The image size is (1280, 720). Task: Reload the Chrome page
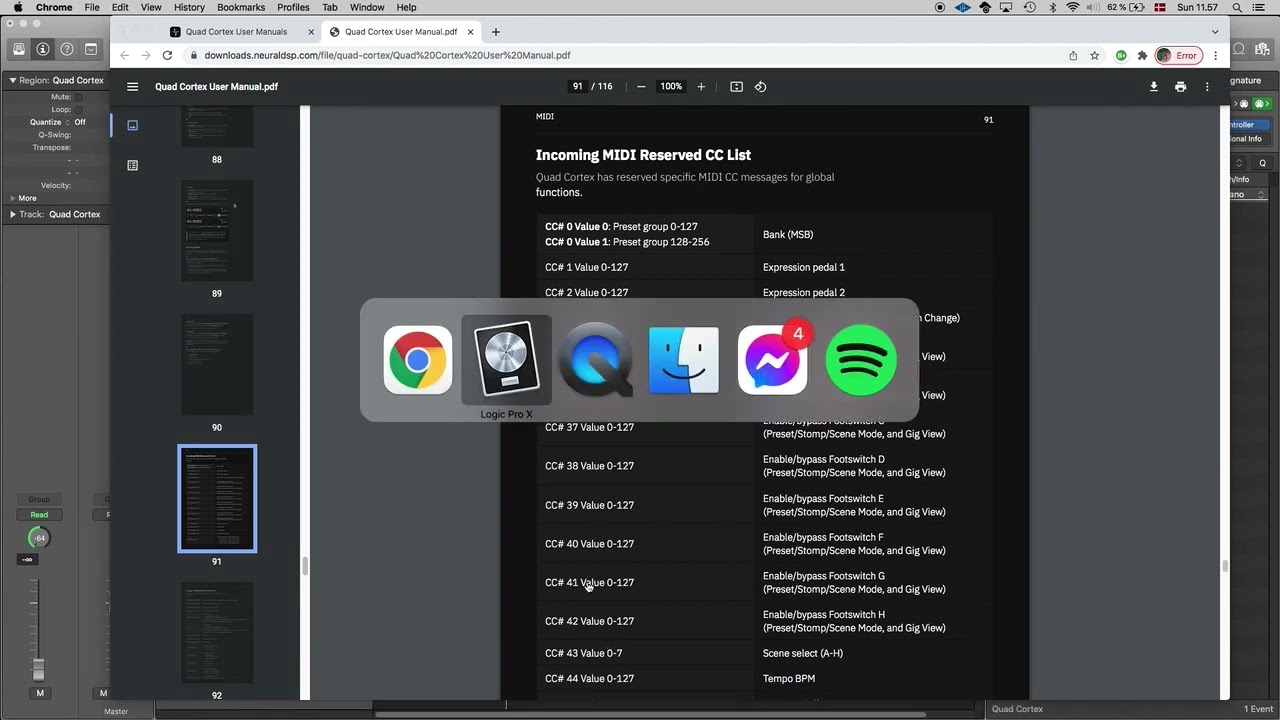tap(167, 56)
